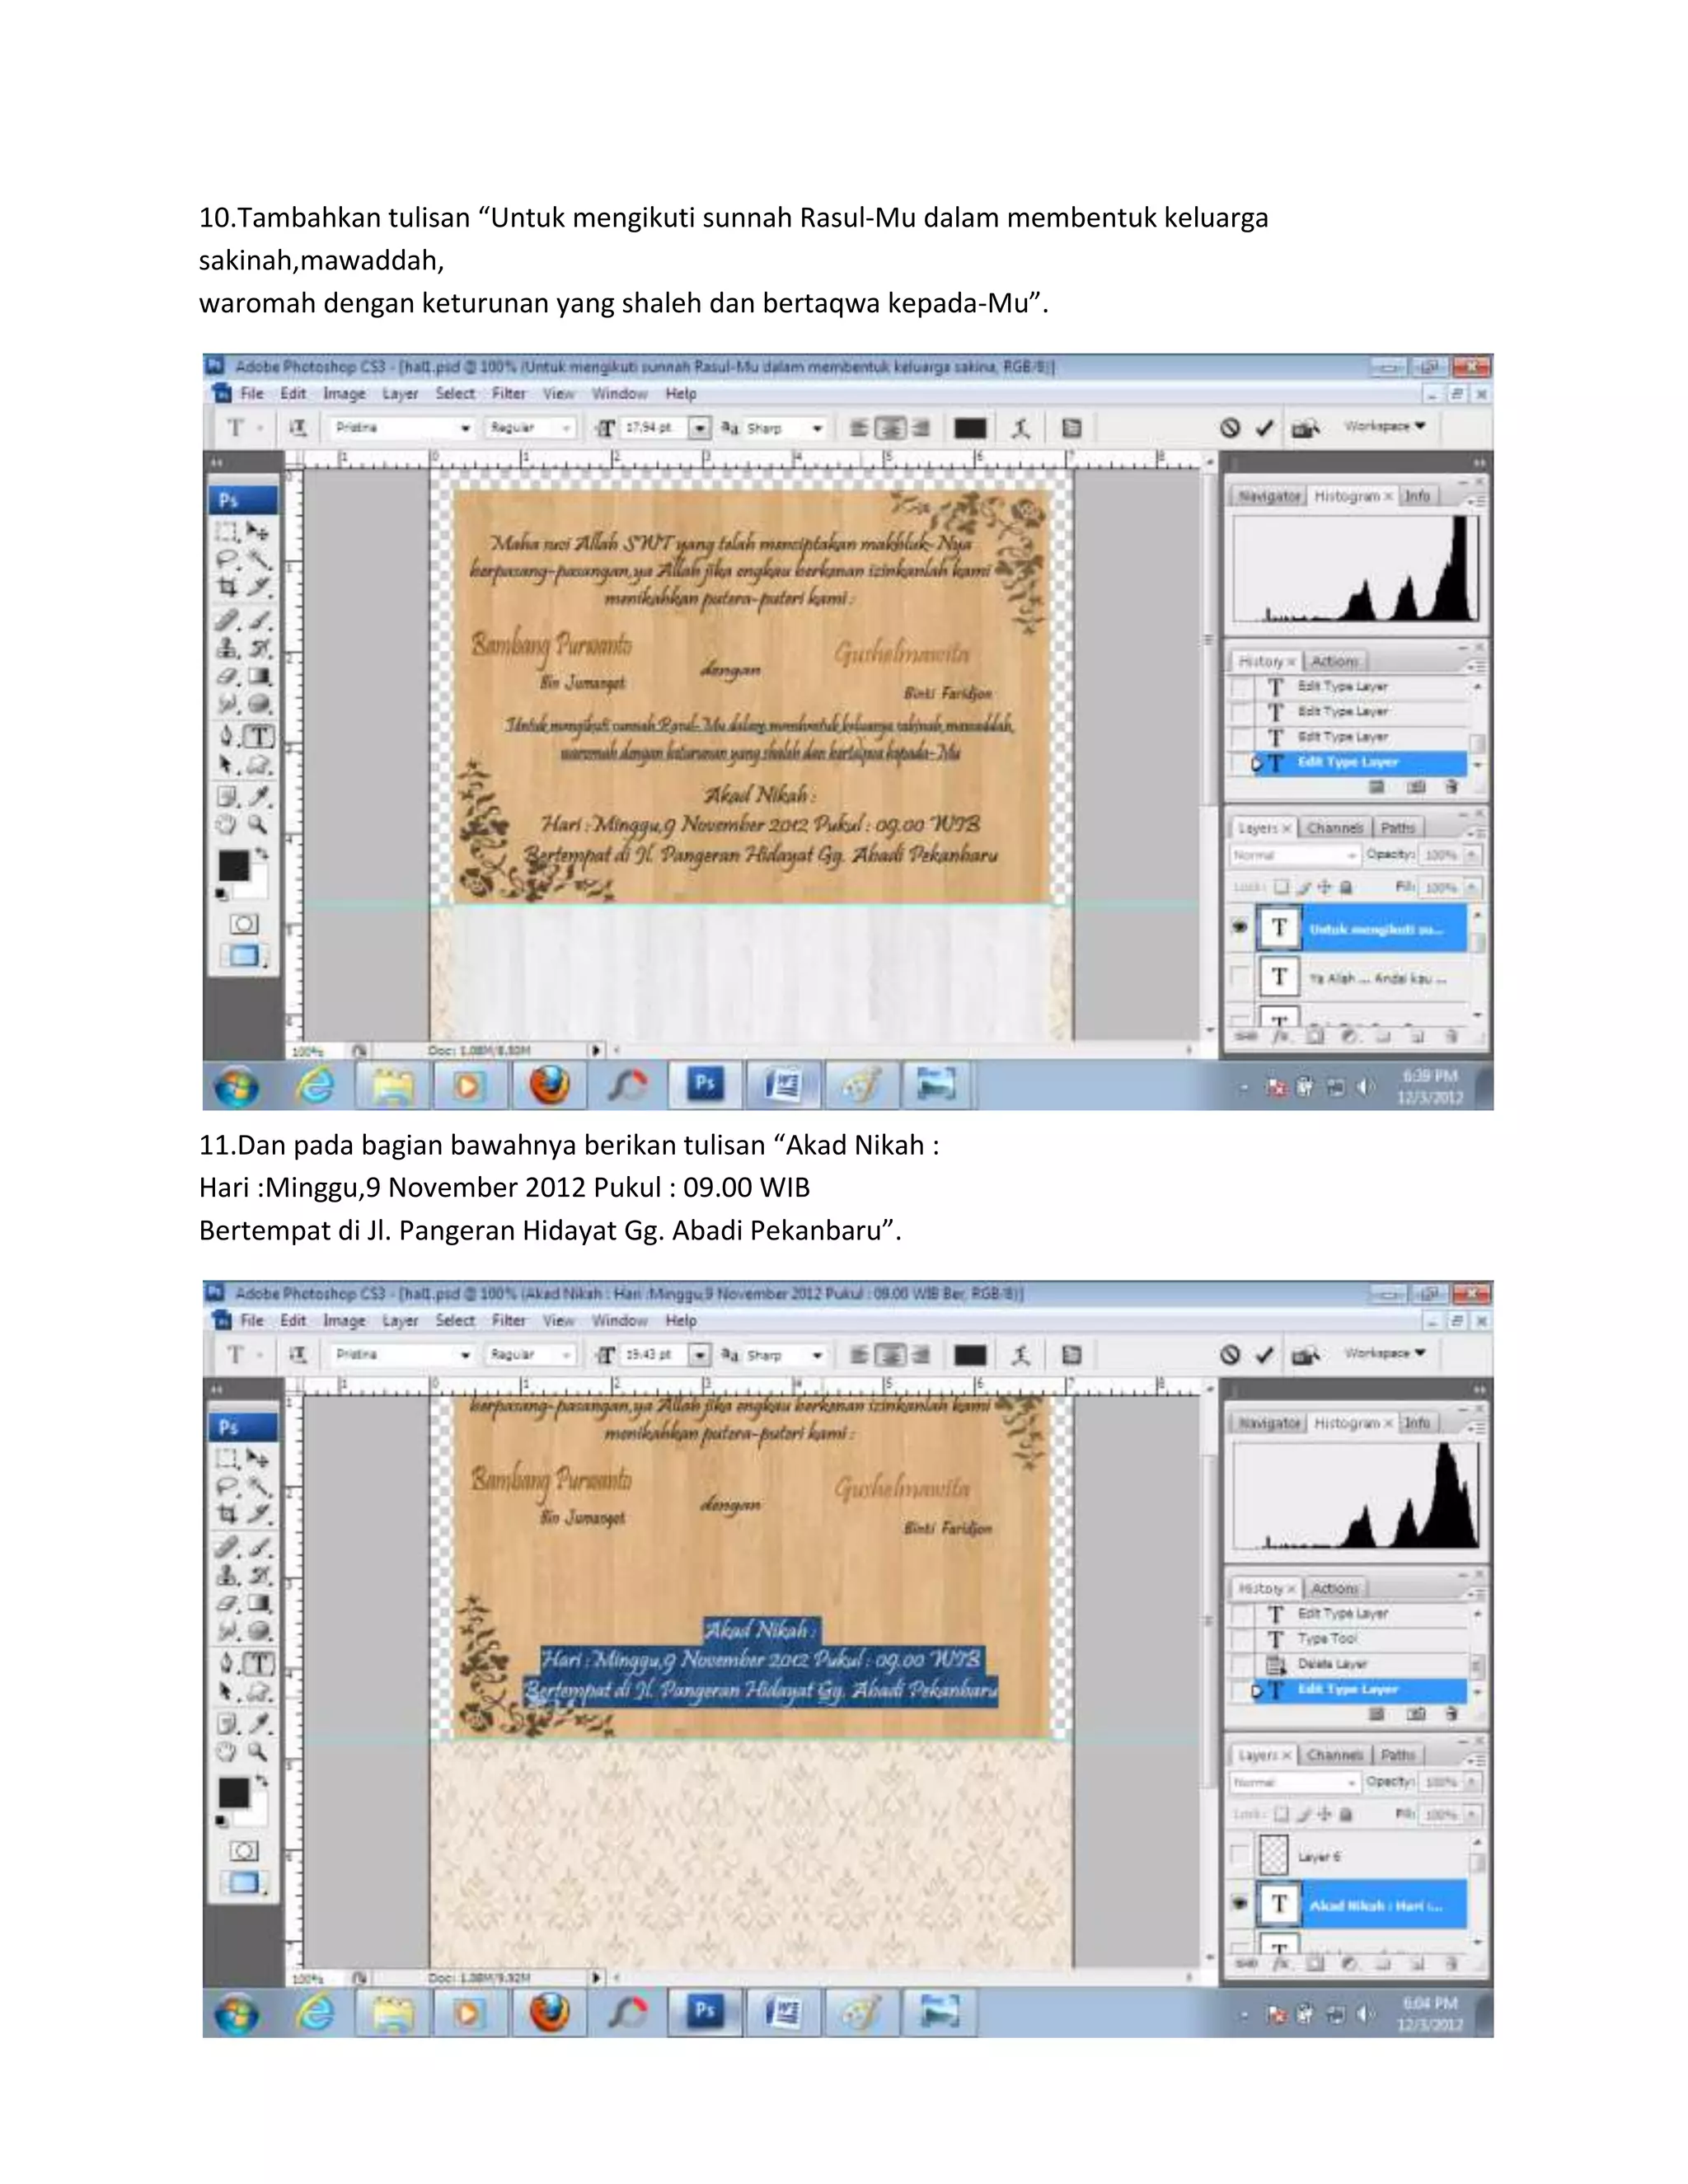This screenshot has height=2184, width=1688.
Task: Hide the 'Untuk mengikuti su...' layer eye
Action: point(1240,927)
